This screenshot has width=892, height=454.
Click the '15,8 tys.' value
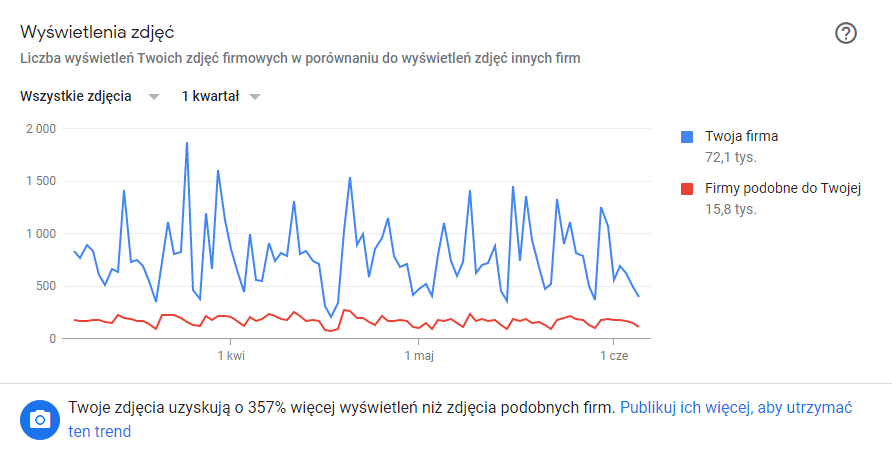pyautogui.click(x=730, y=209)
